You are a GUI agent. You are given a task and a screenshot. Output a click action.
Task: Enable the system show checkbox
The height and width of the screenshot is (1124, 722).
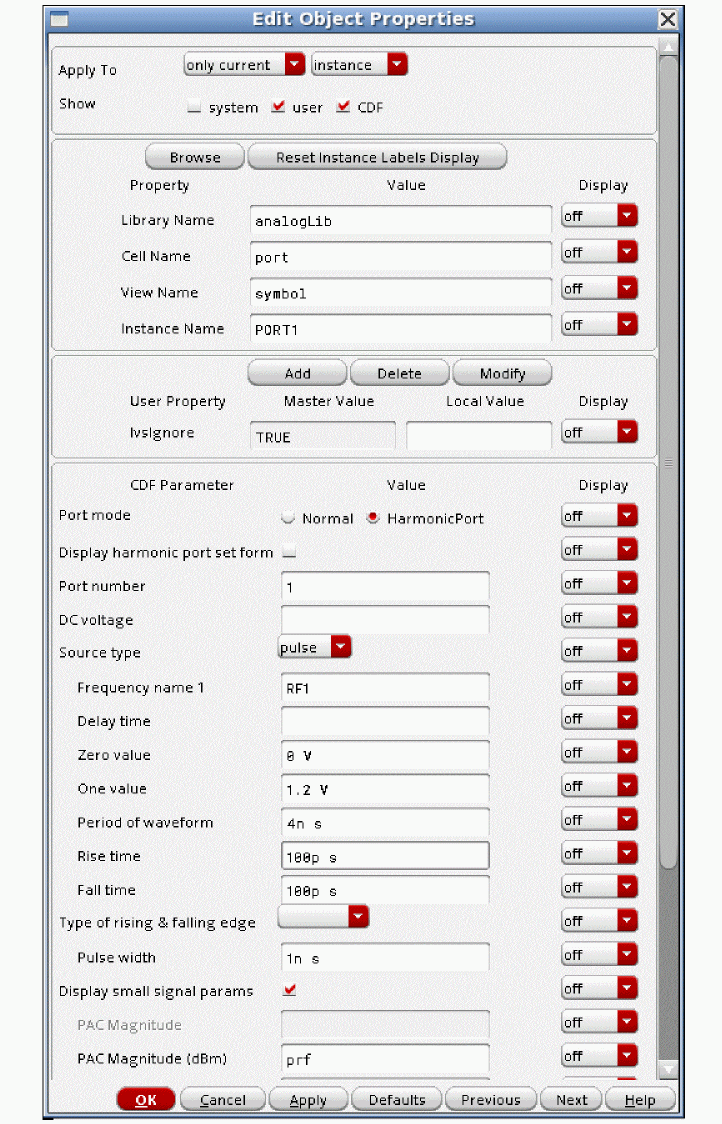(195, 108)
